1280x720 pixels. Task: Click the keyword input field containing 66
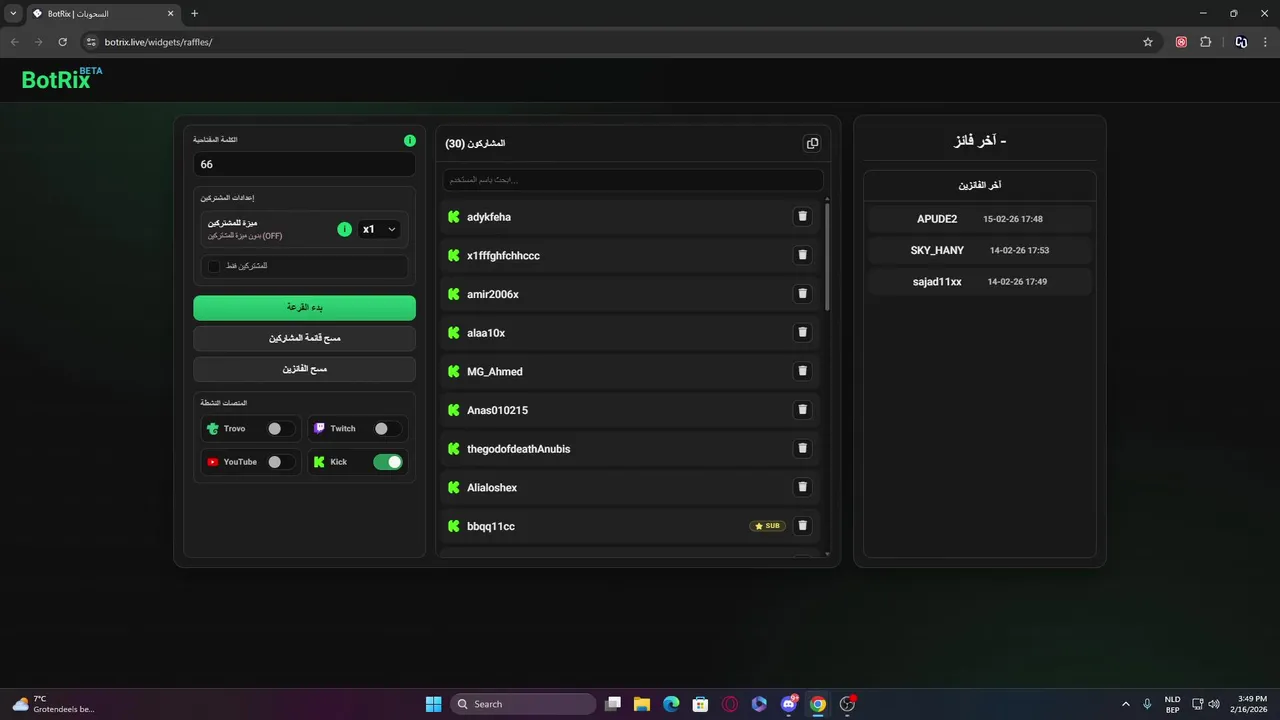pos(304,164)
